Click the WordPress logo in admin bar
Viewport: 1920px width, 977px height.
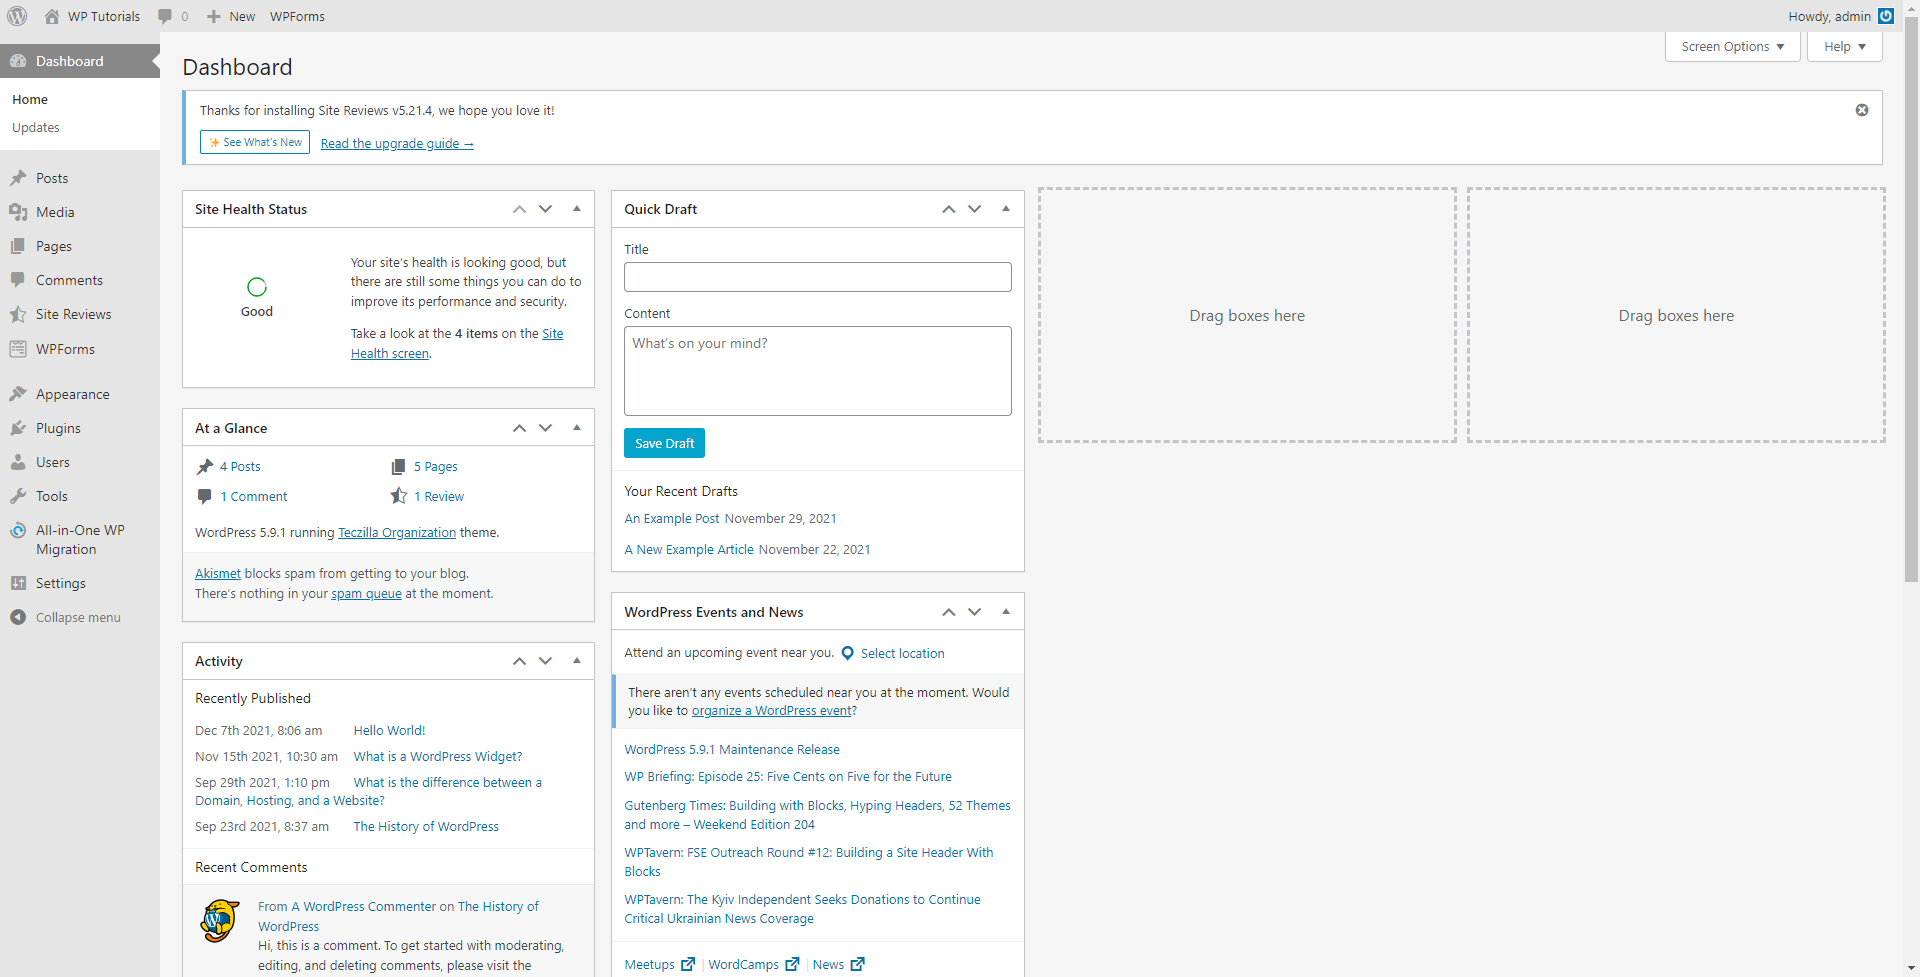(17, 16)
